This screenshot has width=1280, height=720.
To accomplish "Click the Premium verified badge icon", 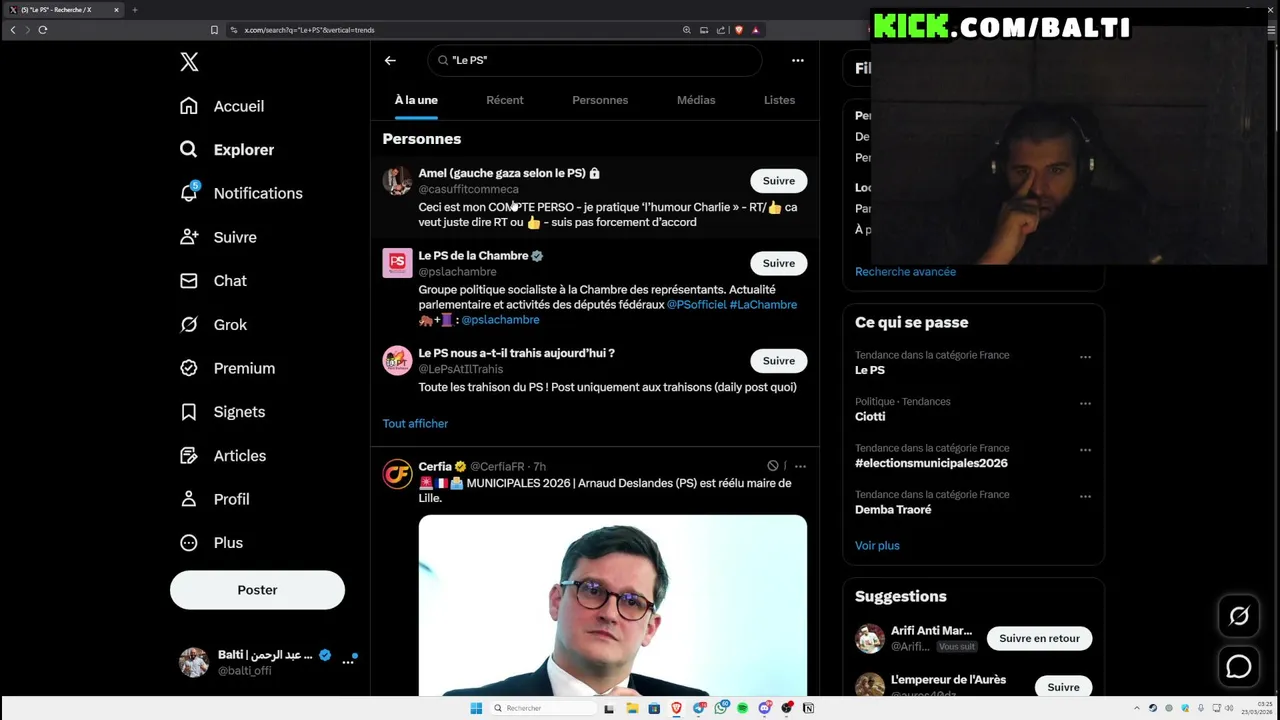I will (189, 368).
